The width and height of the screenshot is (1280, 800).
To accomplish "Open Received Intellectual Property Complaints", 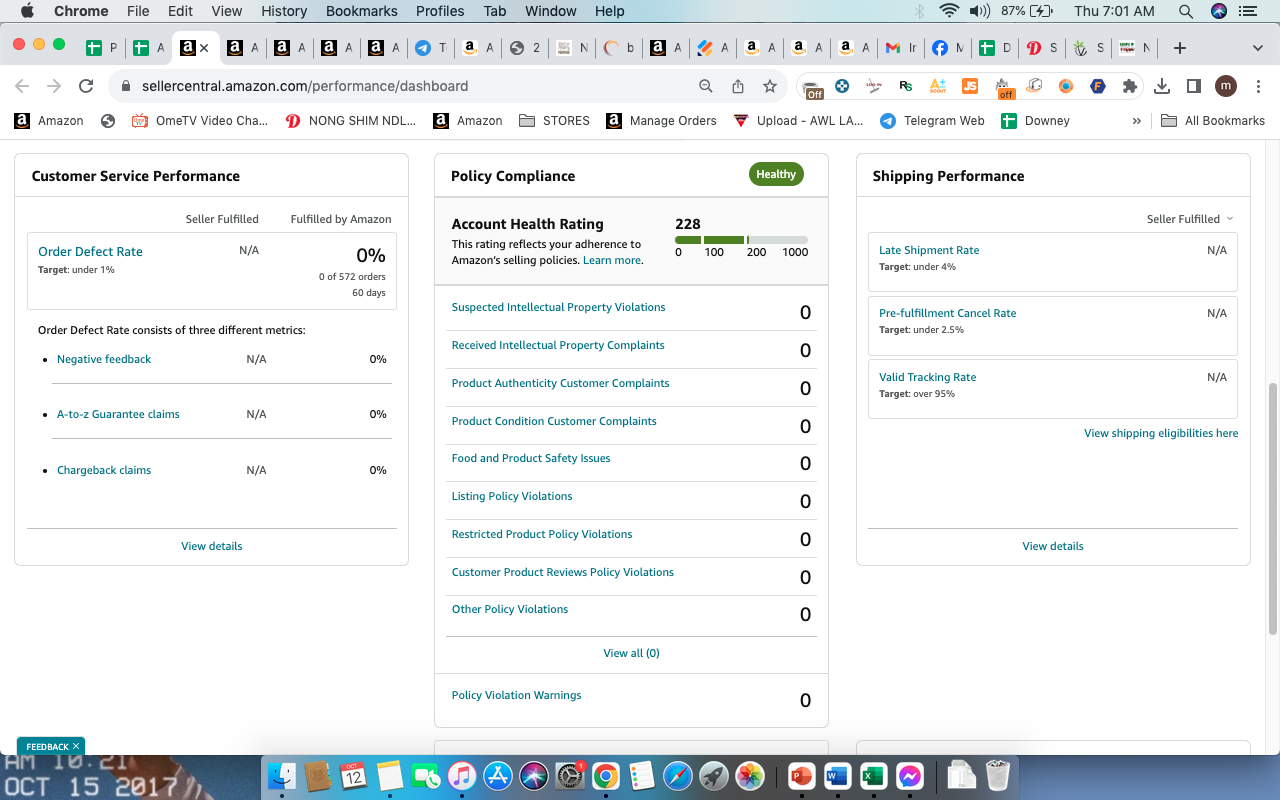I will pyautogui.click(x=558, y=345).
